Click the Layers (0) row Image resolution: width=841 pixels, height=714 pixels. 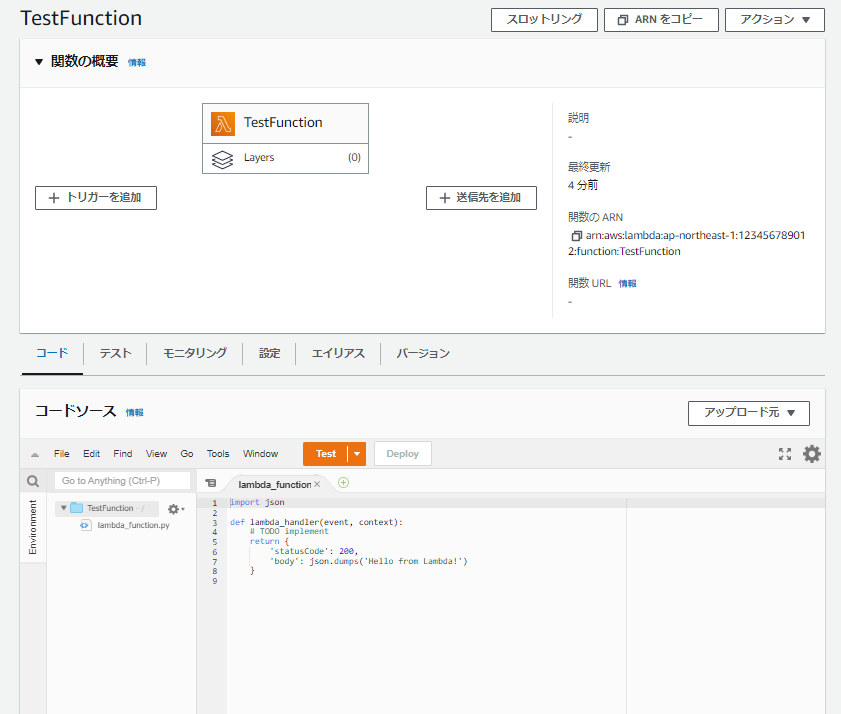pyautogui.click(x=285, y=159)
